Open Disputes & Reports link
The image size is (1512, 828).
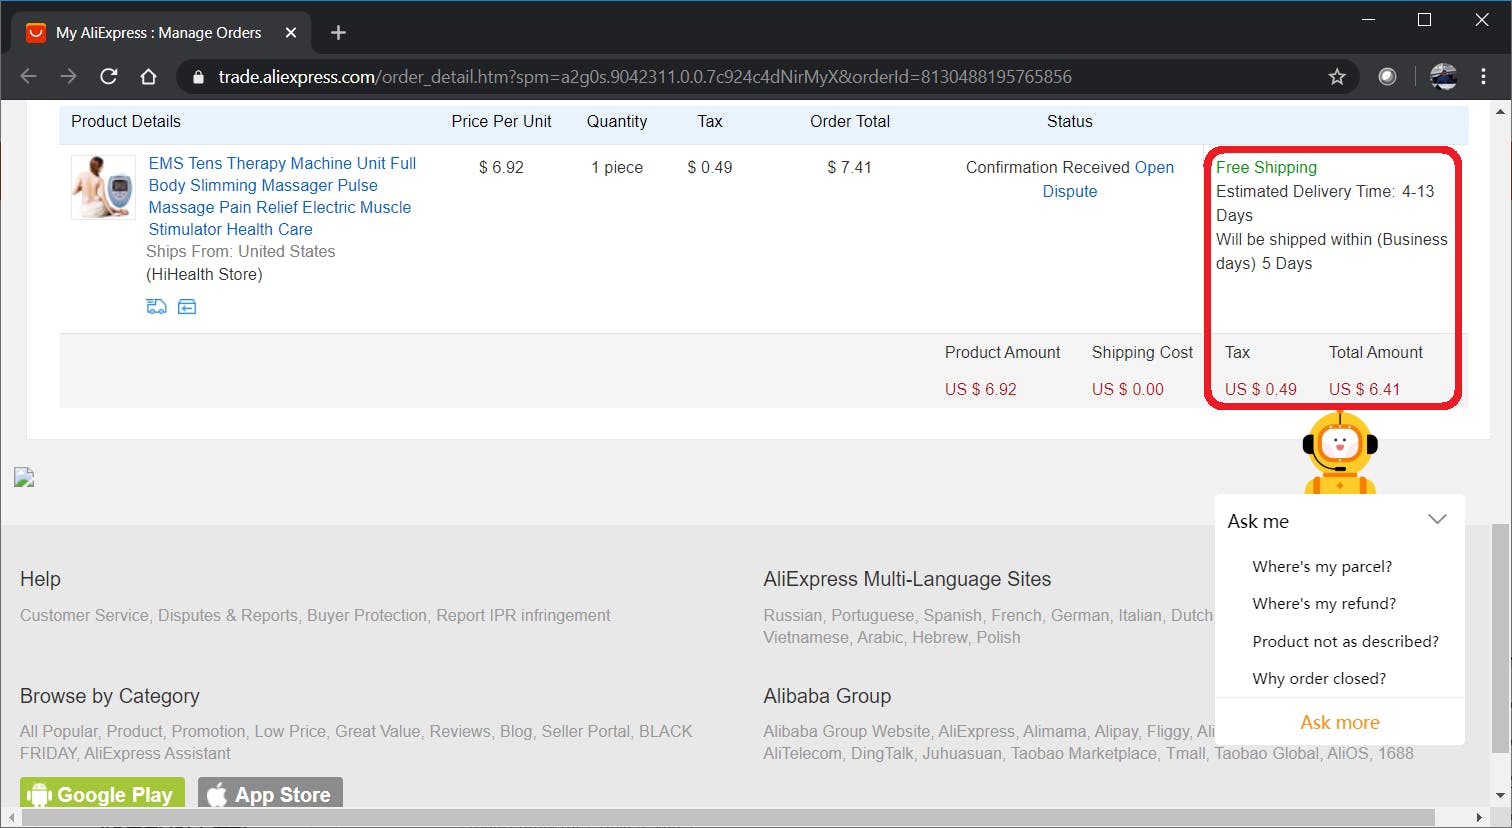tap(228, 616)
